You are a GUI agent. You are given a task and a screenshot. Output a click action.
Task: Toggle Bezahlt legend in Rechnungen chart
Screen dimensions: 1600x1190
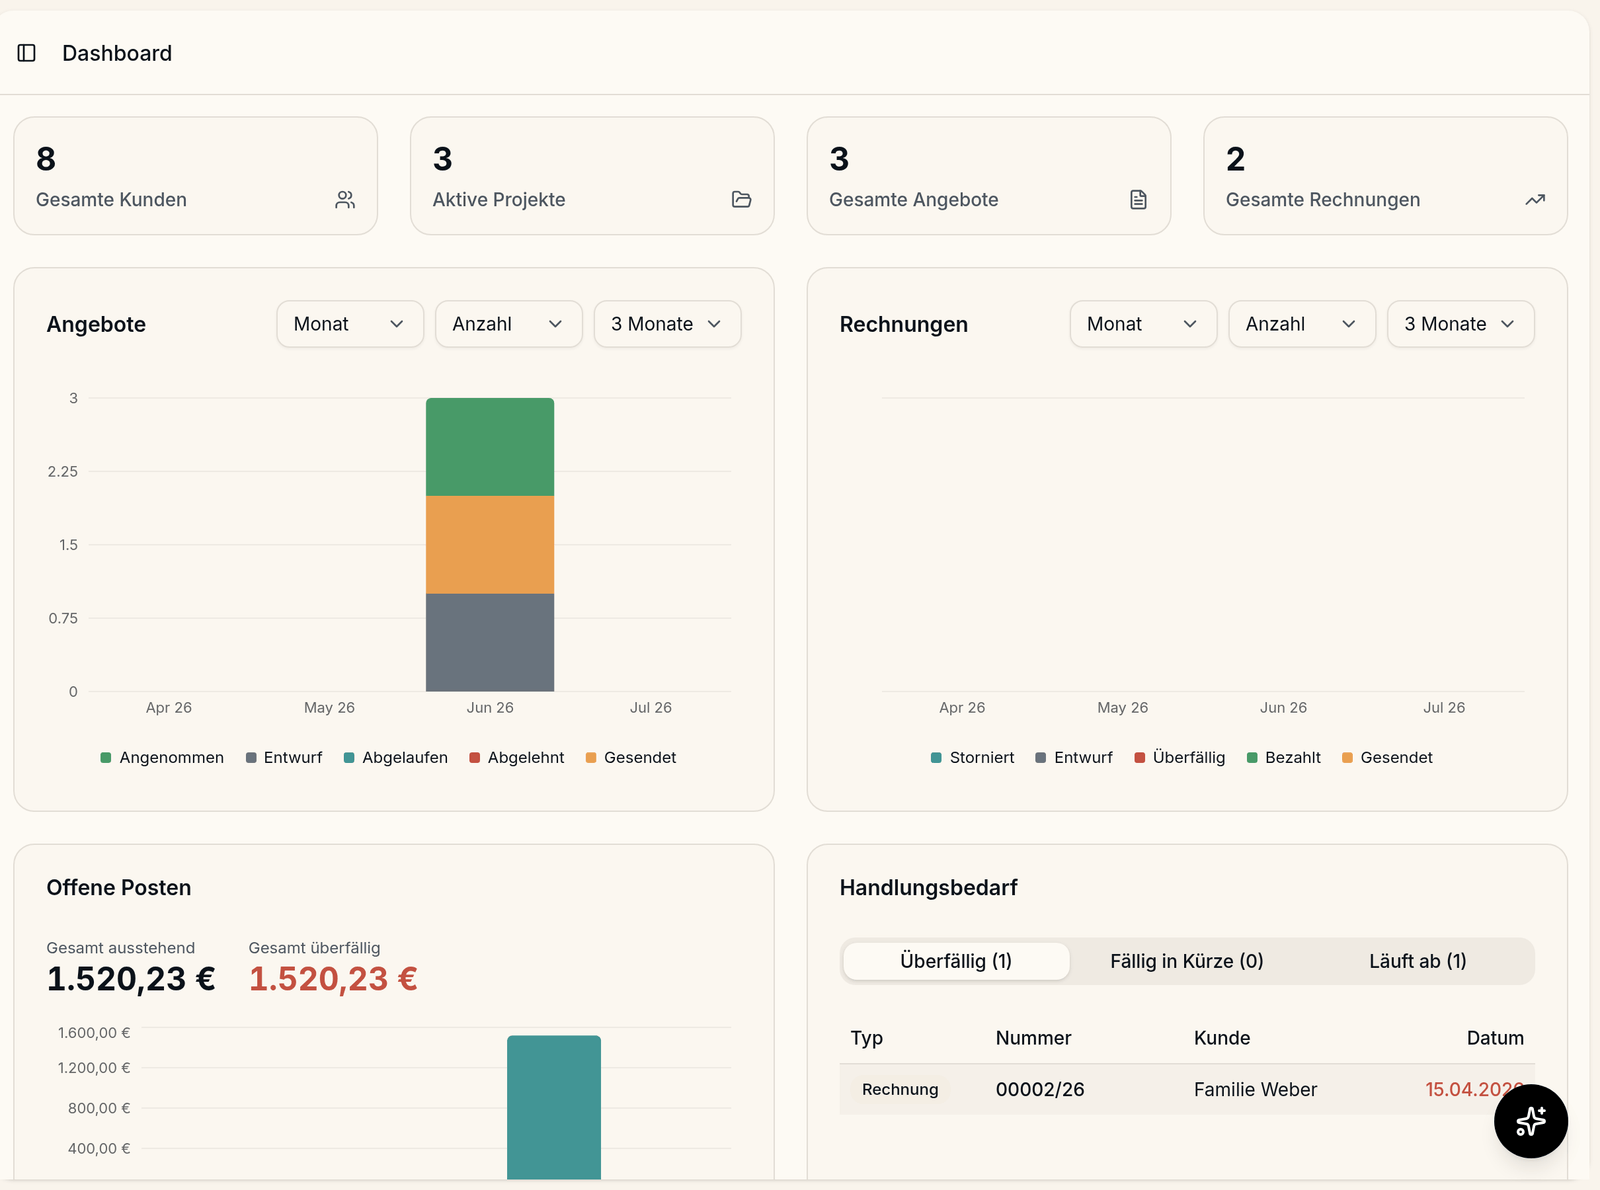point(1284,758)
